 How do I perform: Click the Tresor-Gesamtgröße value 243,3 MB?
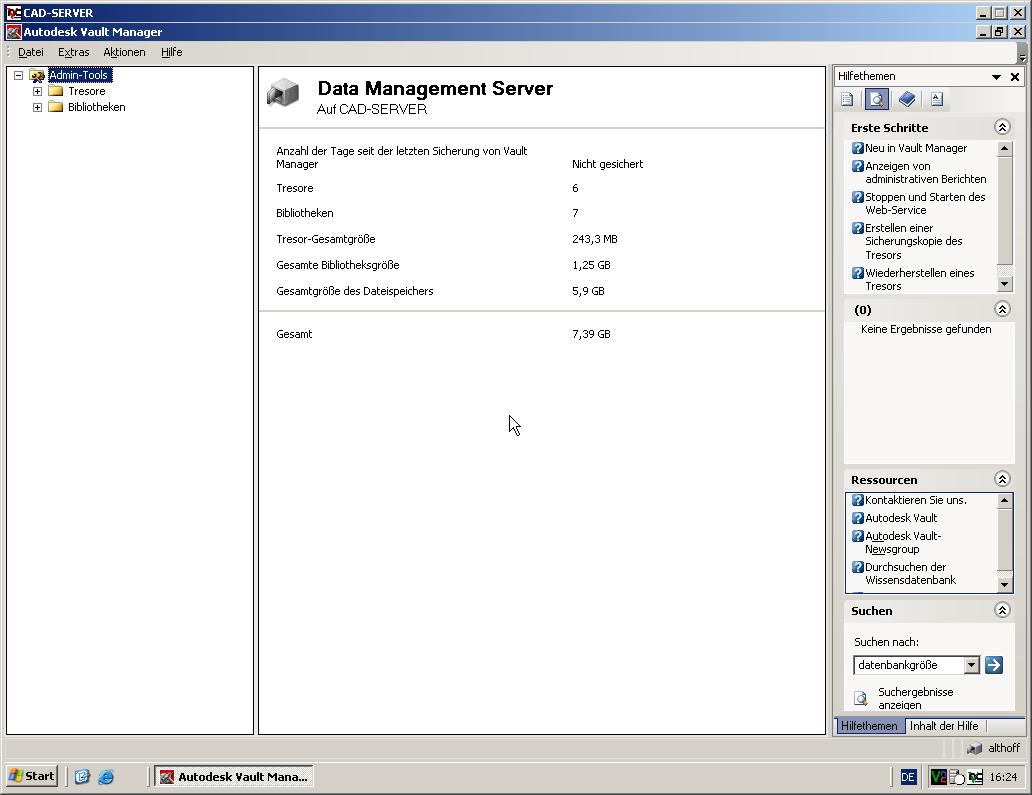(x=595, y=239)
